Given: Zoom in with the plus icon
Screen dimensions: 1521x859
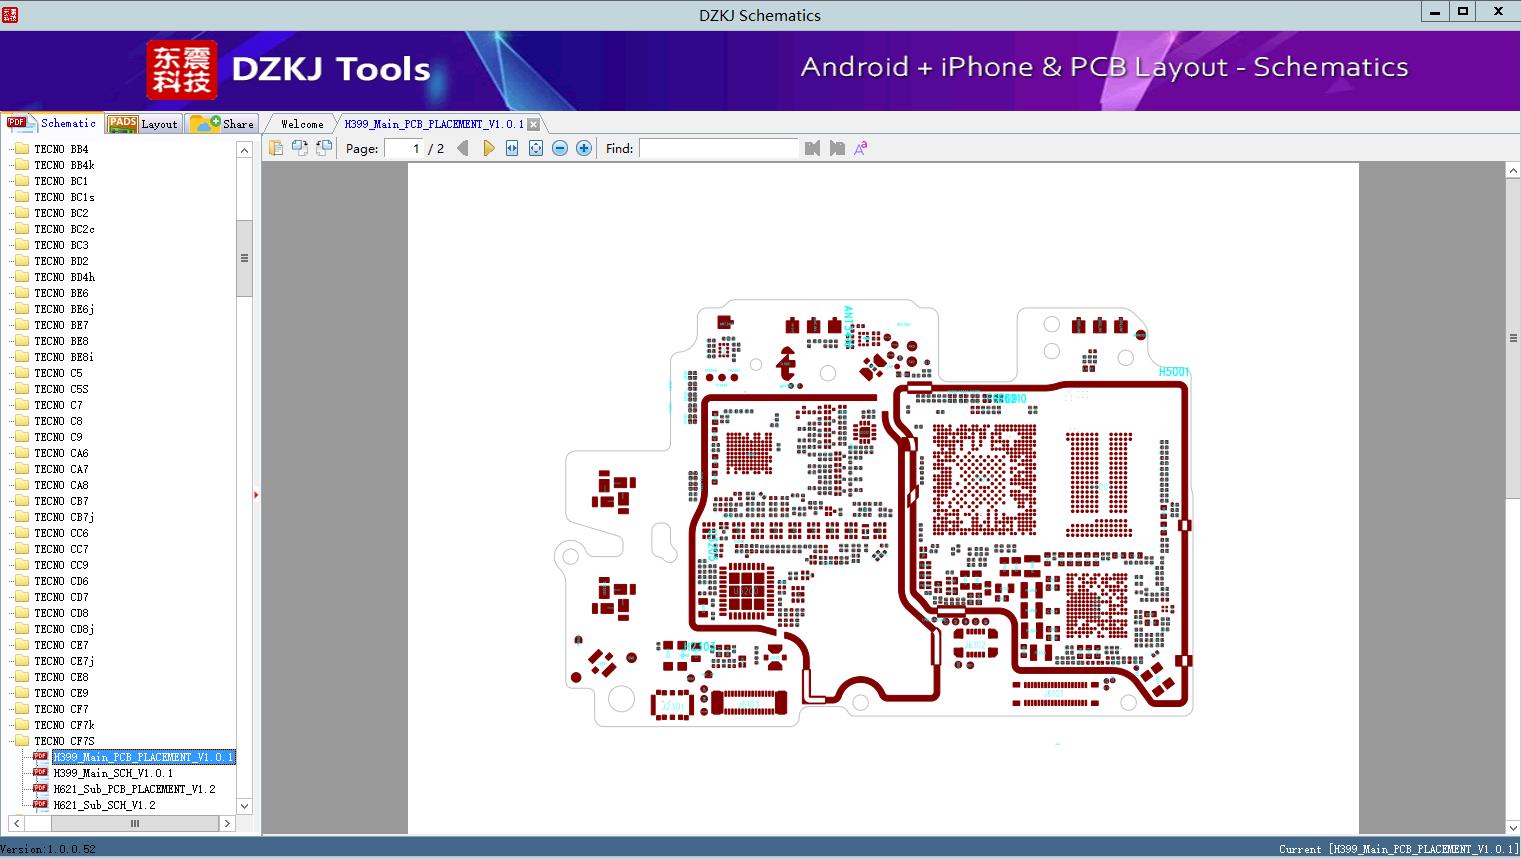Looking at the screenshot, I should tap(584, 148).
